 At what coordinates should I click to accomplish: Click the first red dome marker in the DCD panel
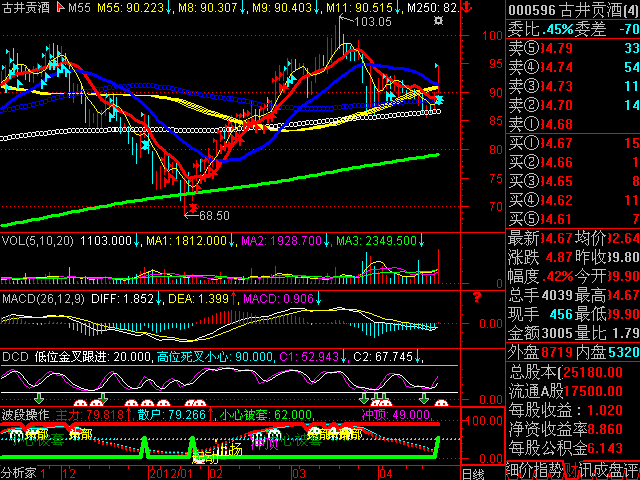pos(80,403)
